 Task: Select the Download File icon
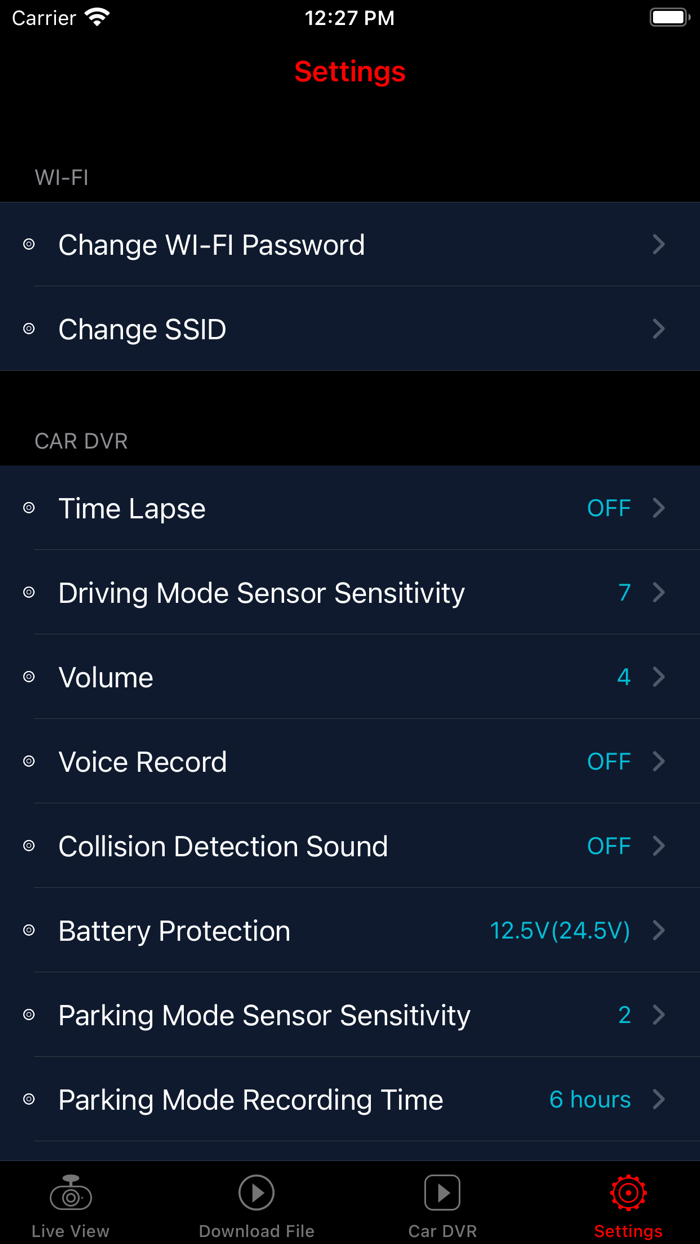click(x=256, y=1193)
